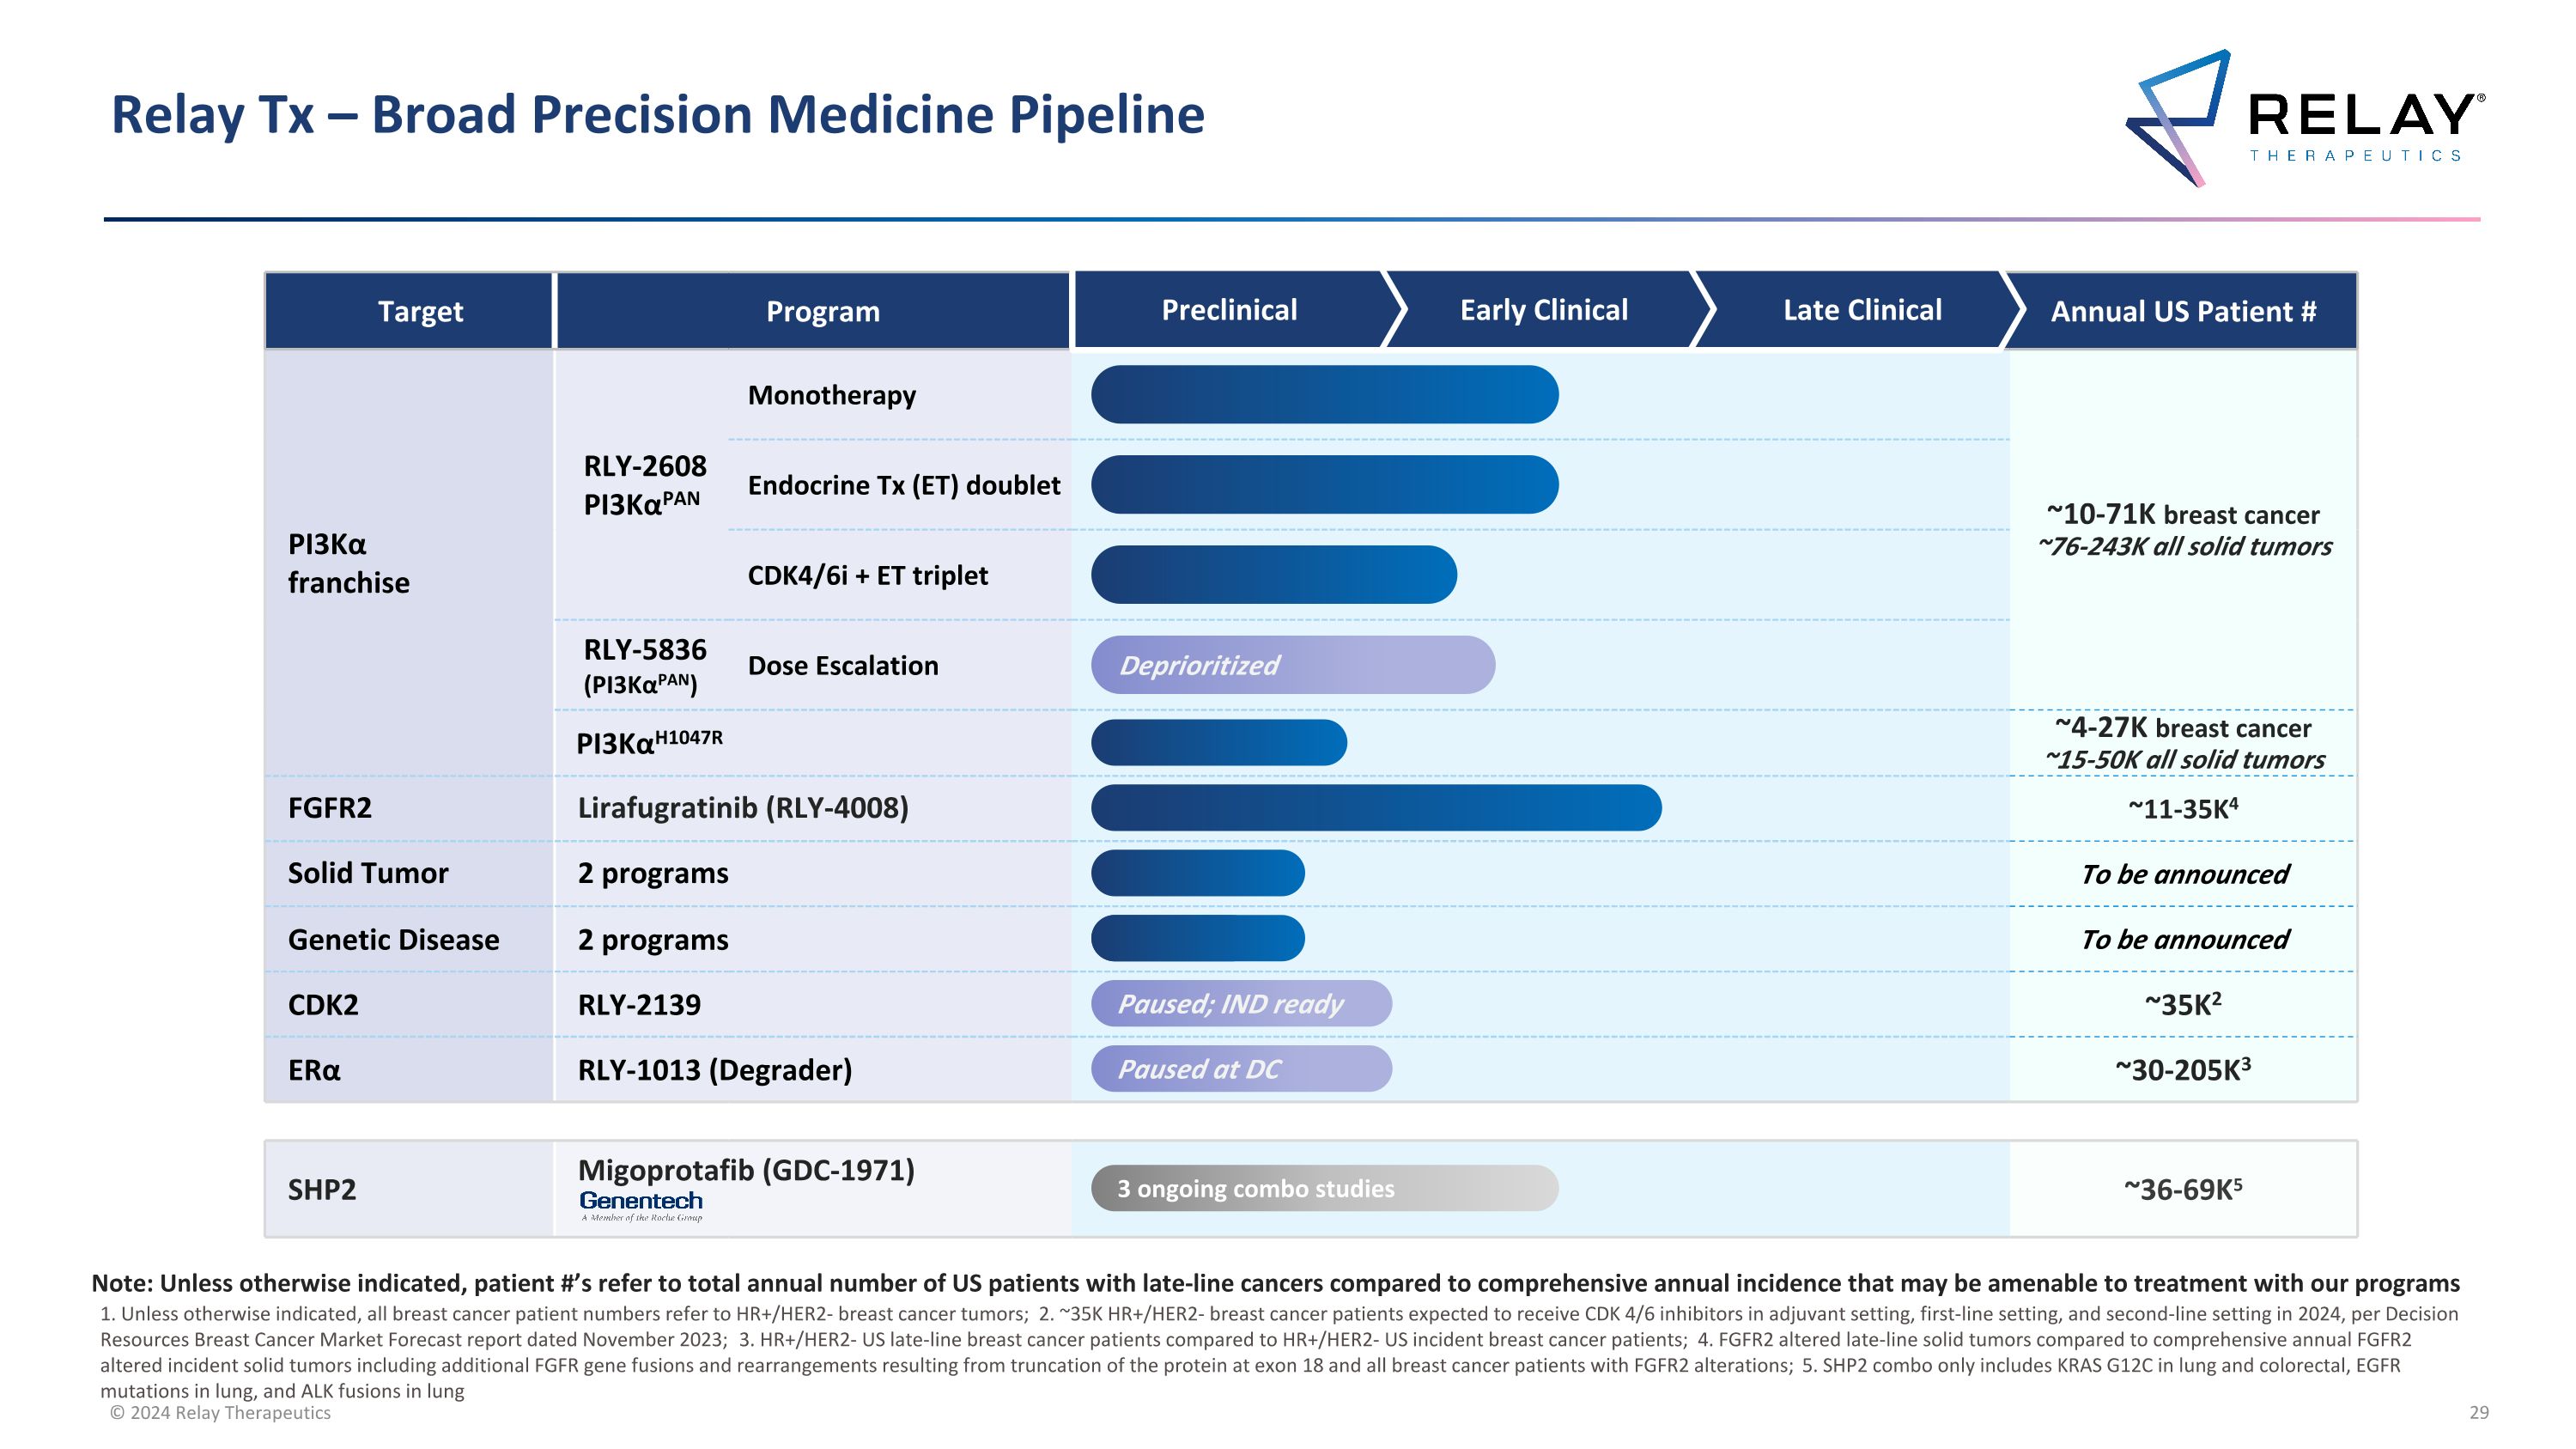Click the Annual US Patient # header
The width and height of the screenshot is (2576, 1449).
pyautogui.click(x=2183, y=312)
